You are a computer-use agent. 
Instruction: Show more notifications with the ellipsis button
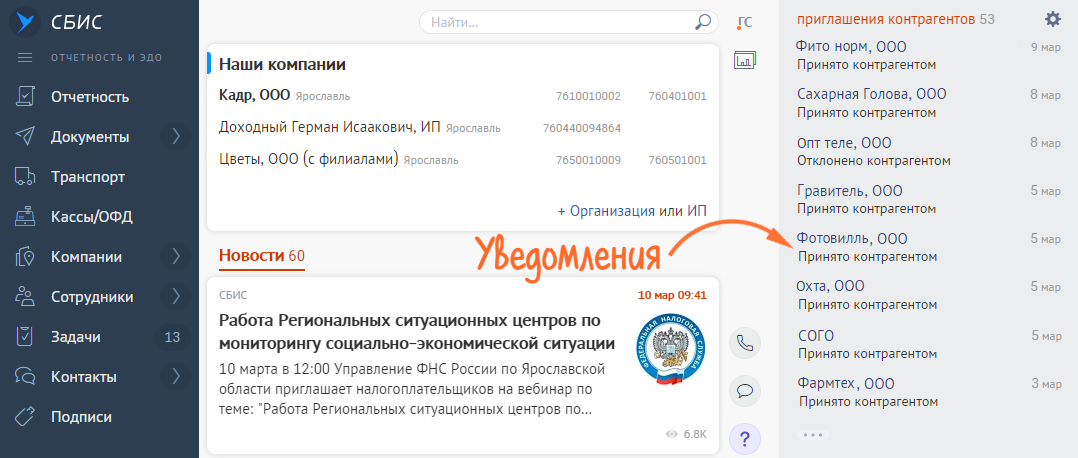[812, 435]
